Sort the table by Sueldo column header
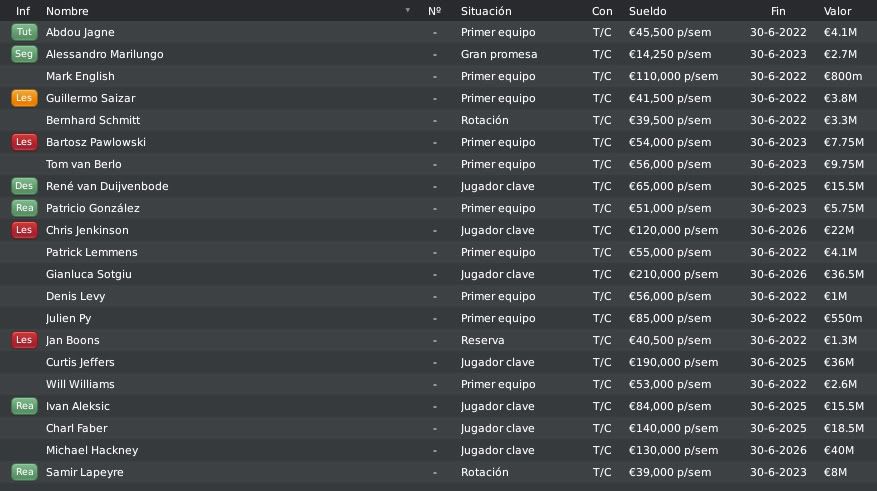877x491 pixels. click(647, 11)
